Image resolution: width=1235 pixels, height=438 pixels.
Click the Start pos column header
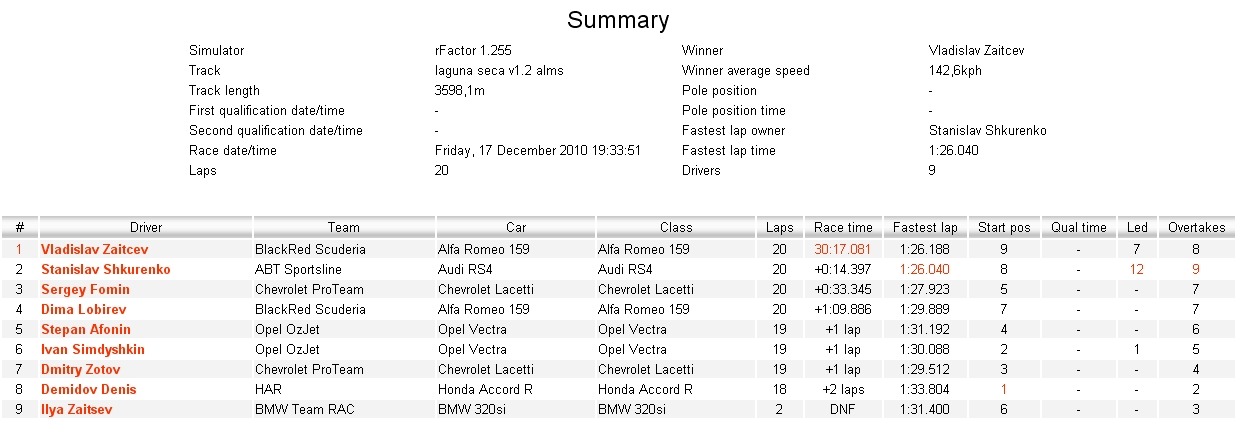[1003, 228]
